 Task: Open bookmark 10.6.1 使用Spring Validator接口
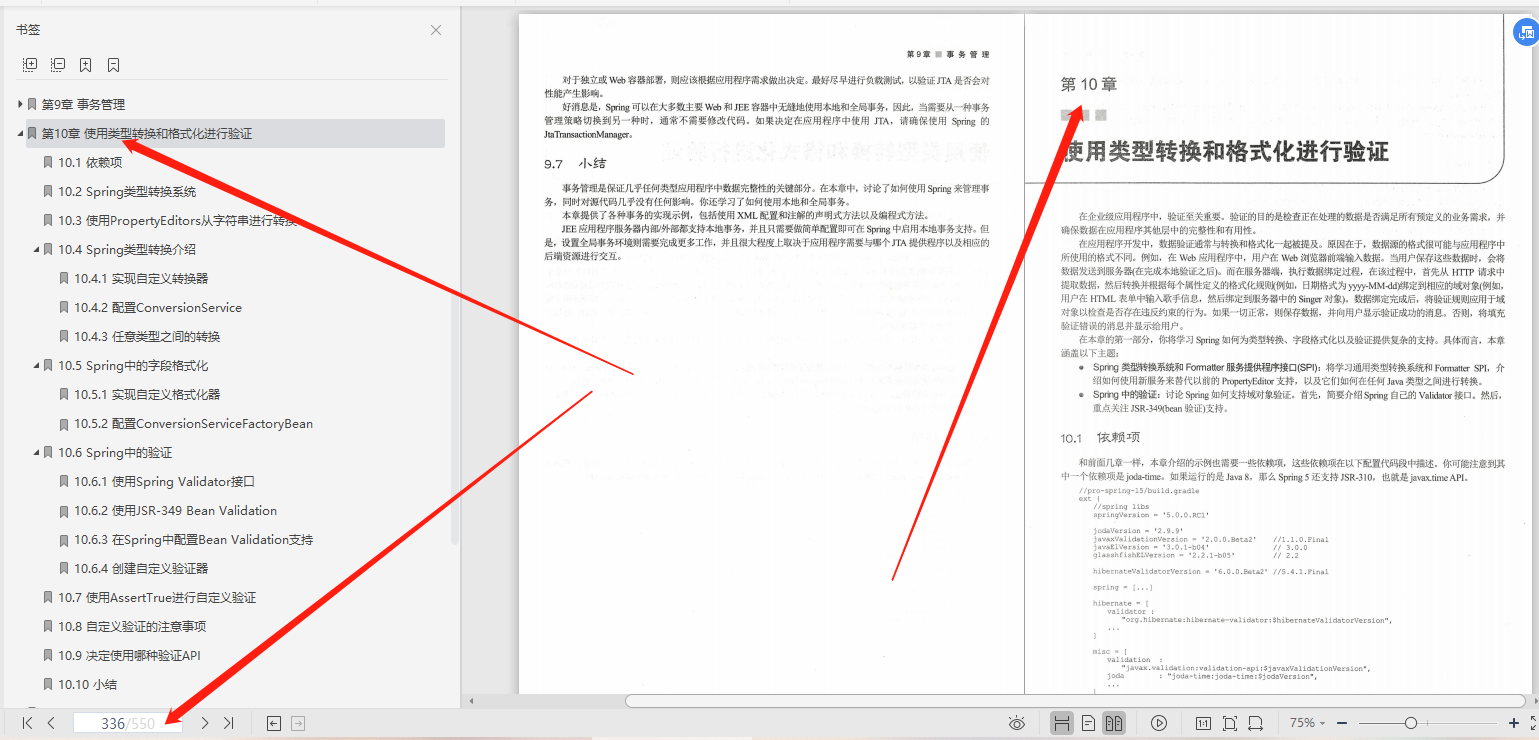(x=165, y=481)
